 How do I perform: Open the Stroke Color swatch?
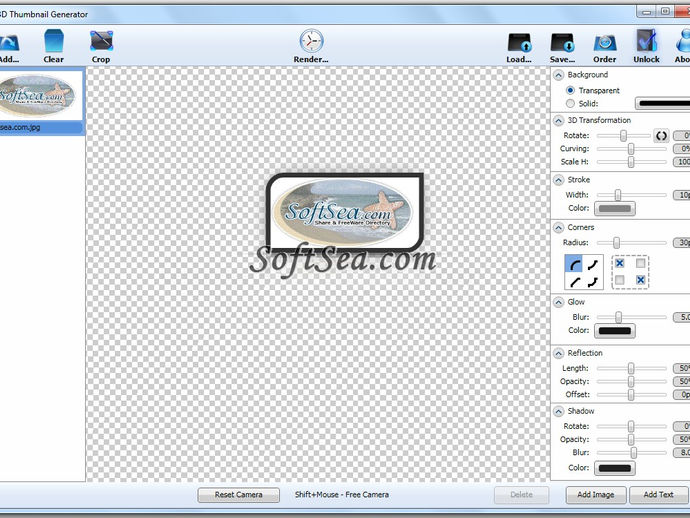tap(615, 209)
